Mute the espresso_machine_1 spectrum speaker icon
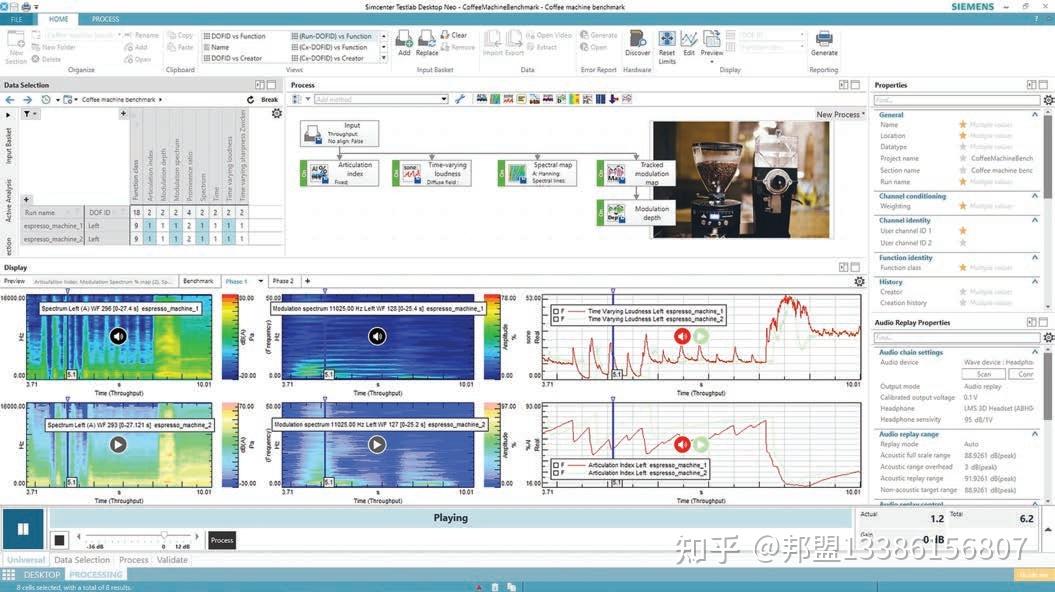This screenshot has width=1055, height=592. tap(118, 336)
